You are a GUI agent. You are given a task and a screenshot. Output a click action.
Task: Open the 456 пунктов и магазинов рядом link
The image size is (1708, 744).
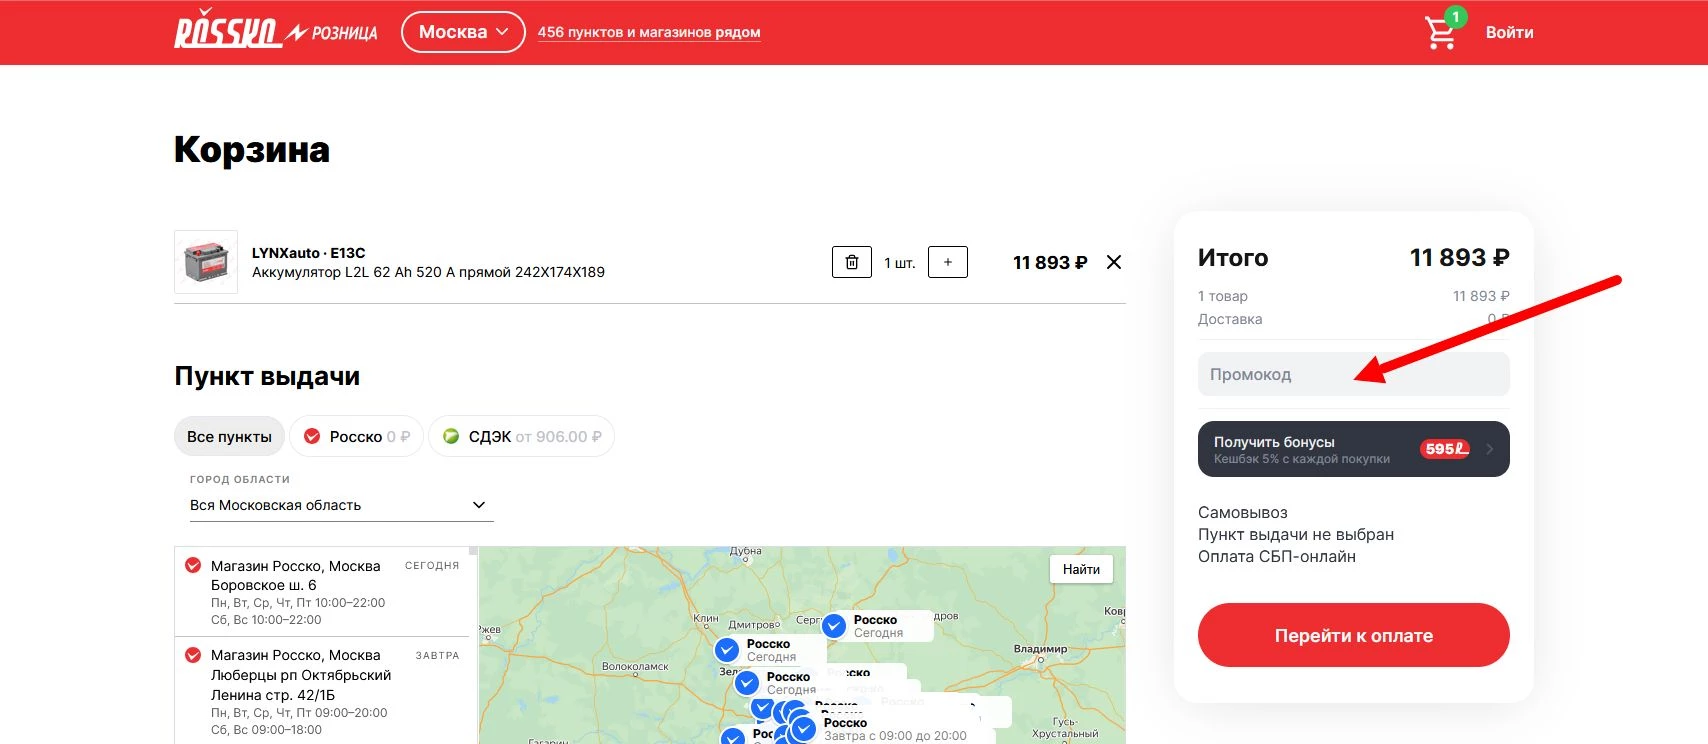tap(648, 32)
